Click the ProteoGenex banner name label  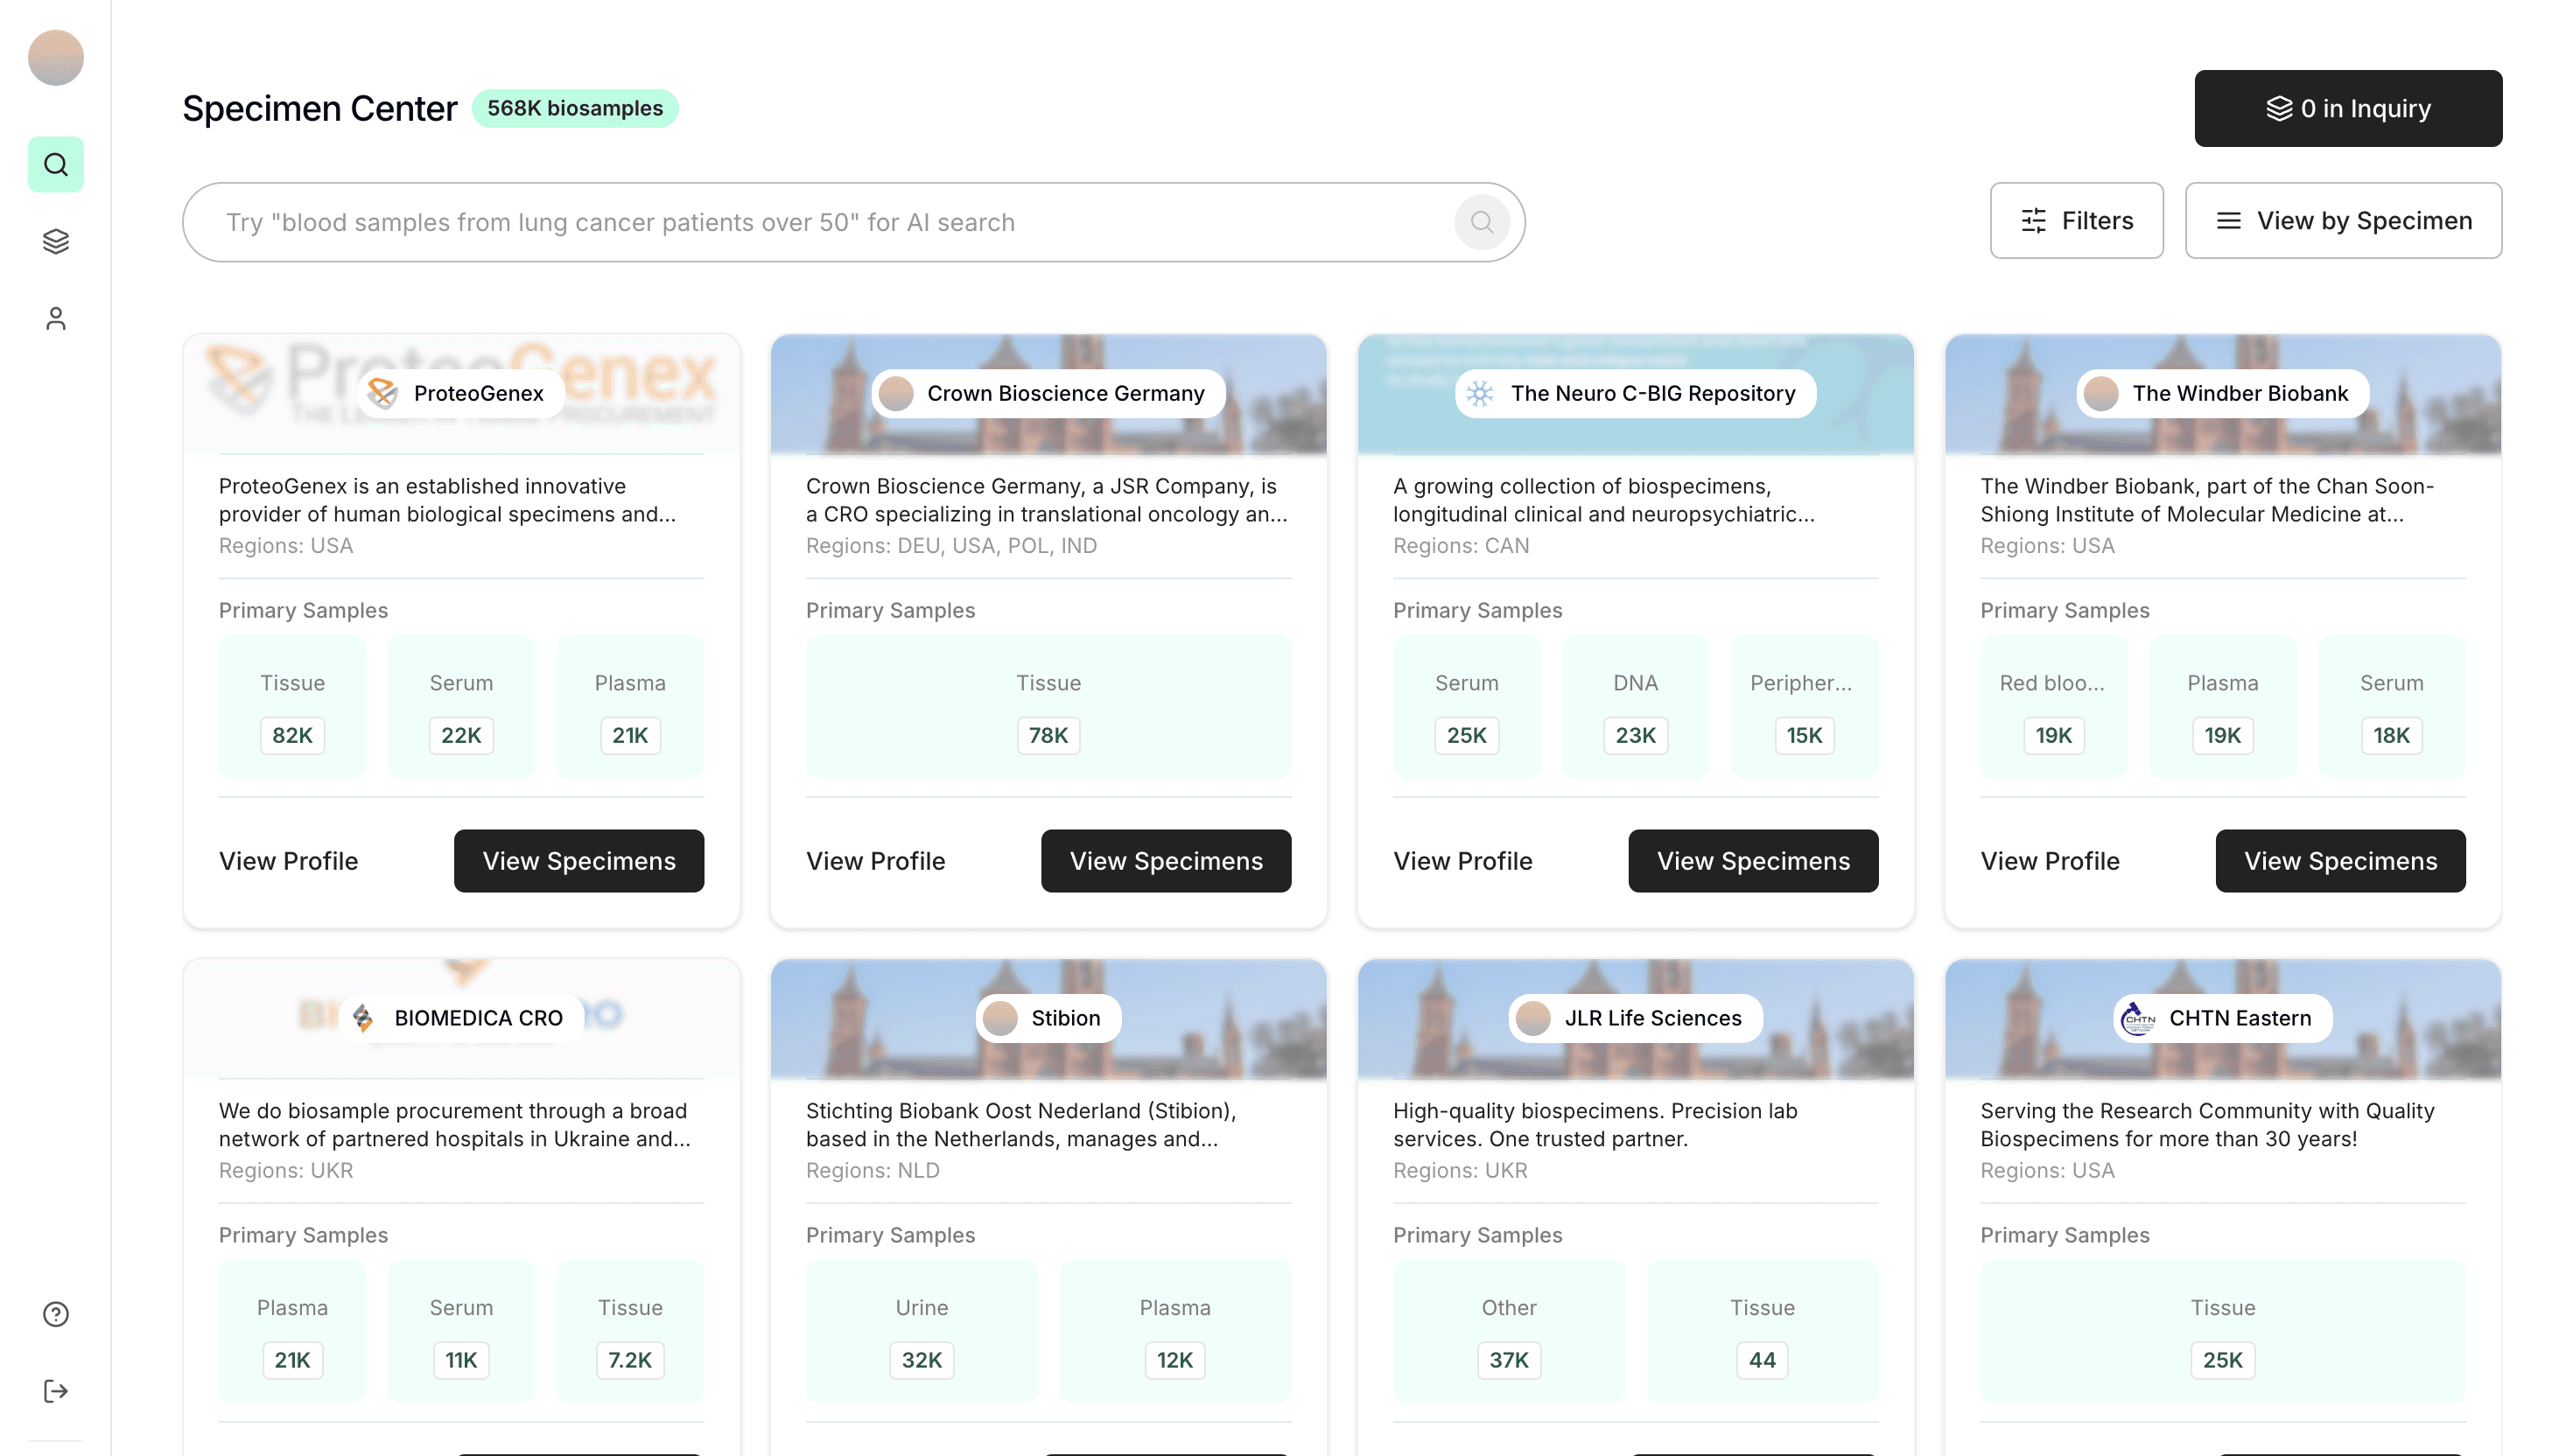pyautogui.click(x=479, y=393)
